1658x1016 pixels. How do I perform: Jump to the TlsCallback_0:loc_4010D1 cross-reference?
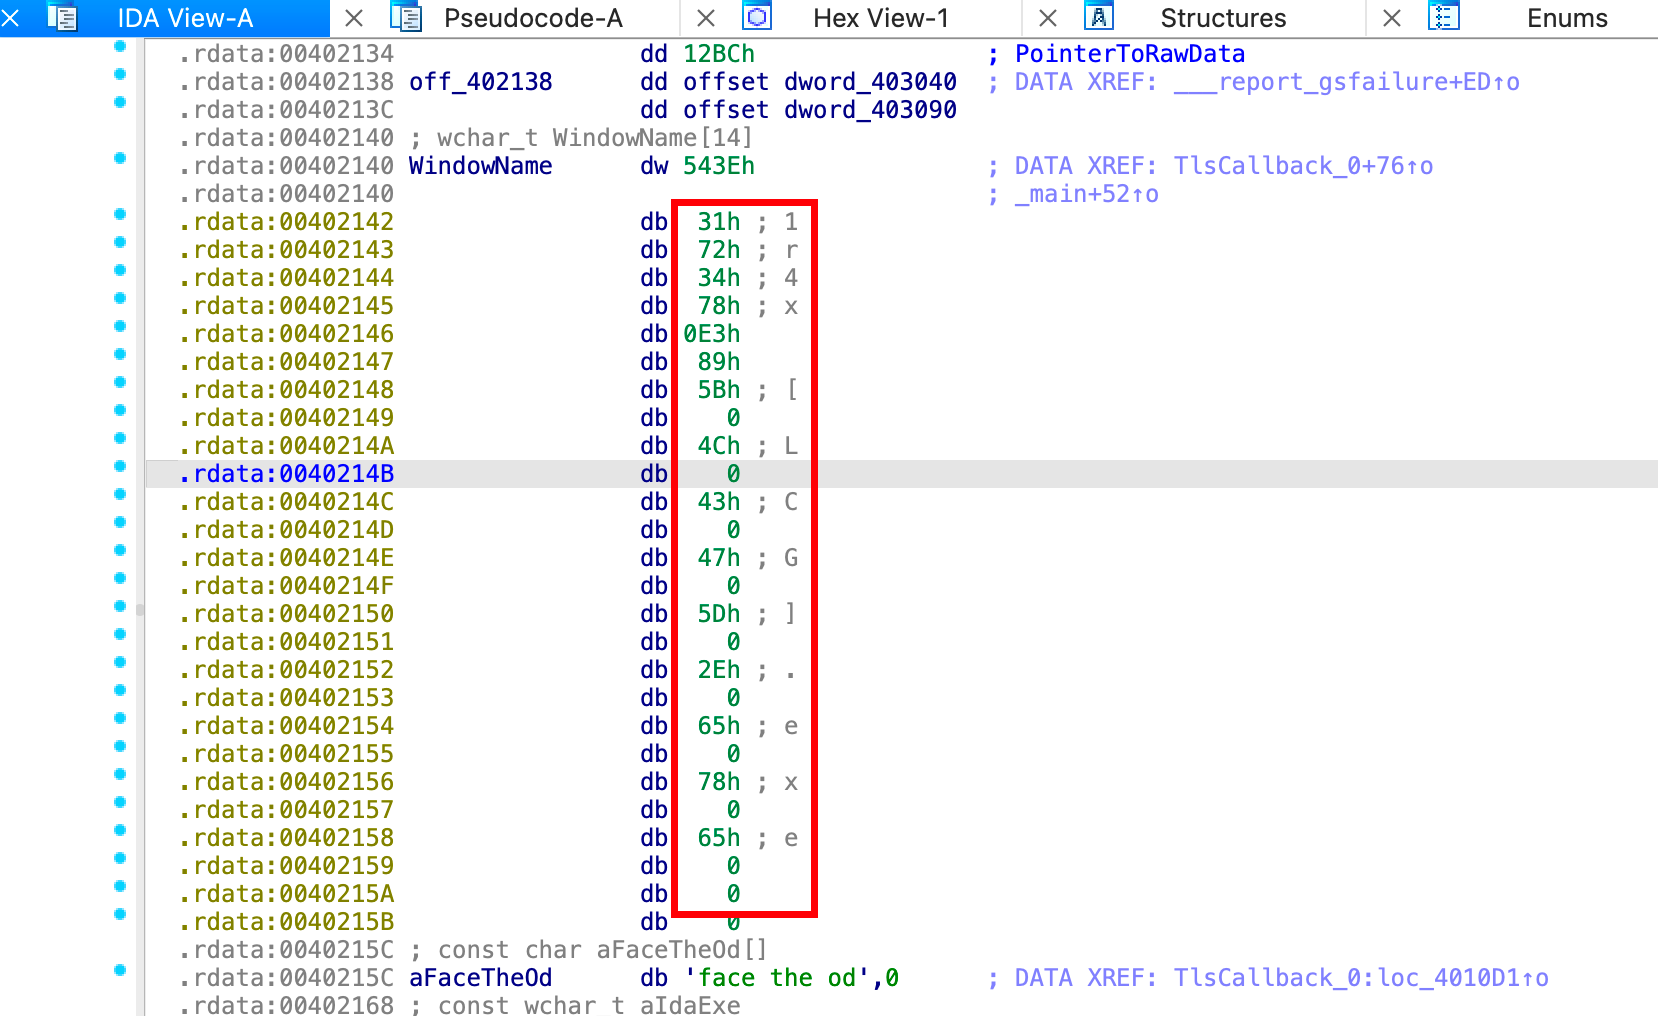click(1361, 978)
